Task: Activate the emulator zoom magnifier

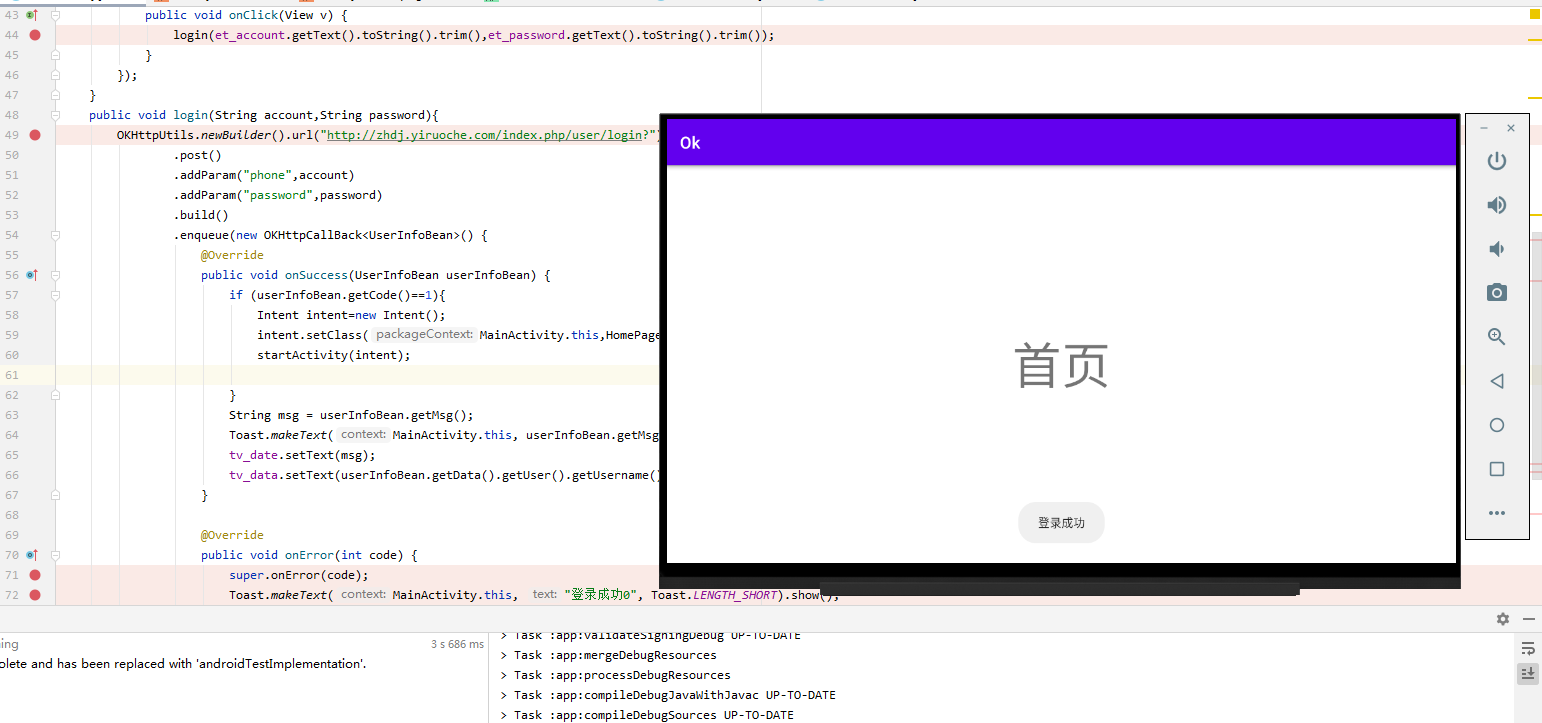Action: click(x=1497, y=337)
